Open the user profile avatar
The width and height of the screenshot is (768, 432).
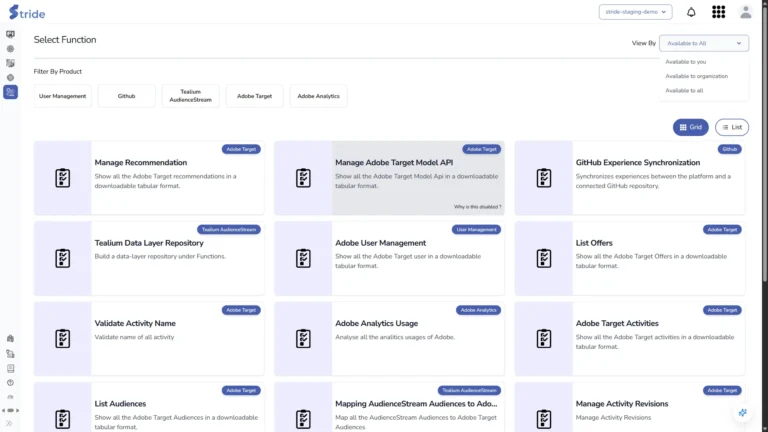745,12
